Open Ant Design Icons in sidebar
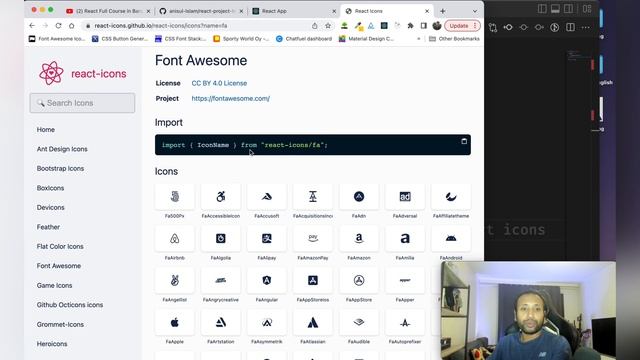 tap(62, 149)
